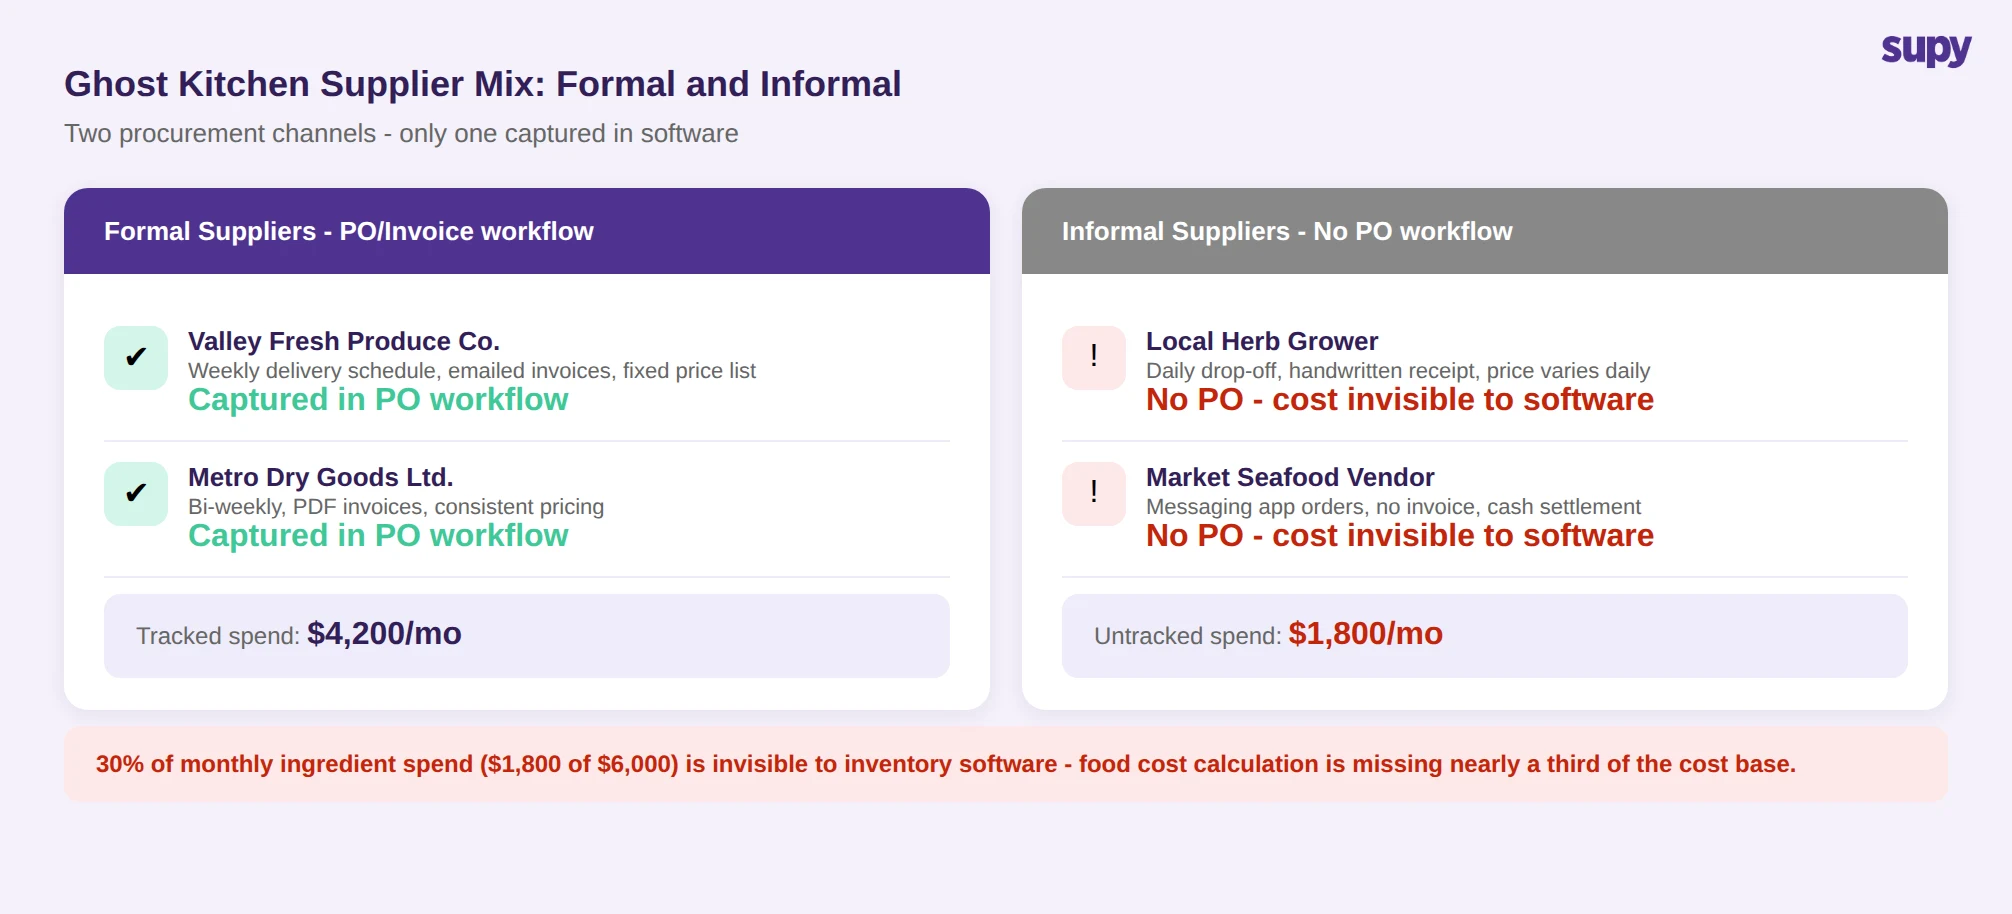The width and height of the screenshot is (2012, 914).
Task: Click the $4,200/mo tracked spend value
Action: [x=385, y=633]
